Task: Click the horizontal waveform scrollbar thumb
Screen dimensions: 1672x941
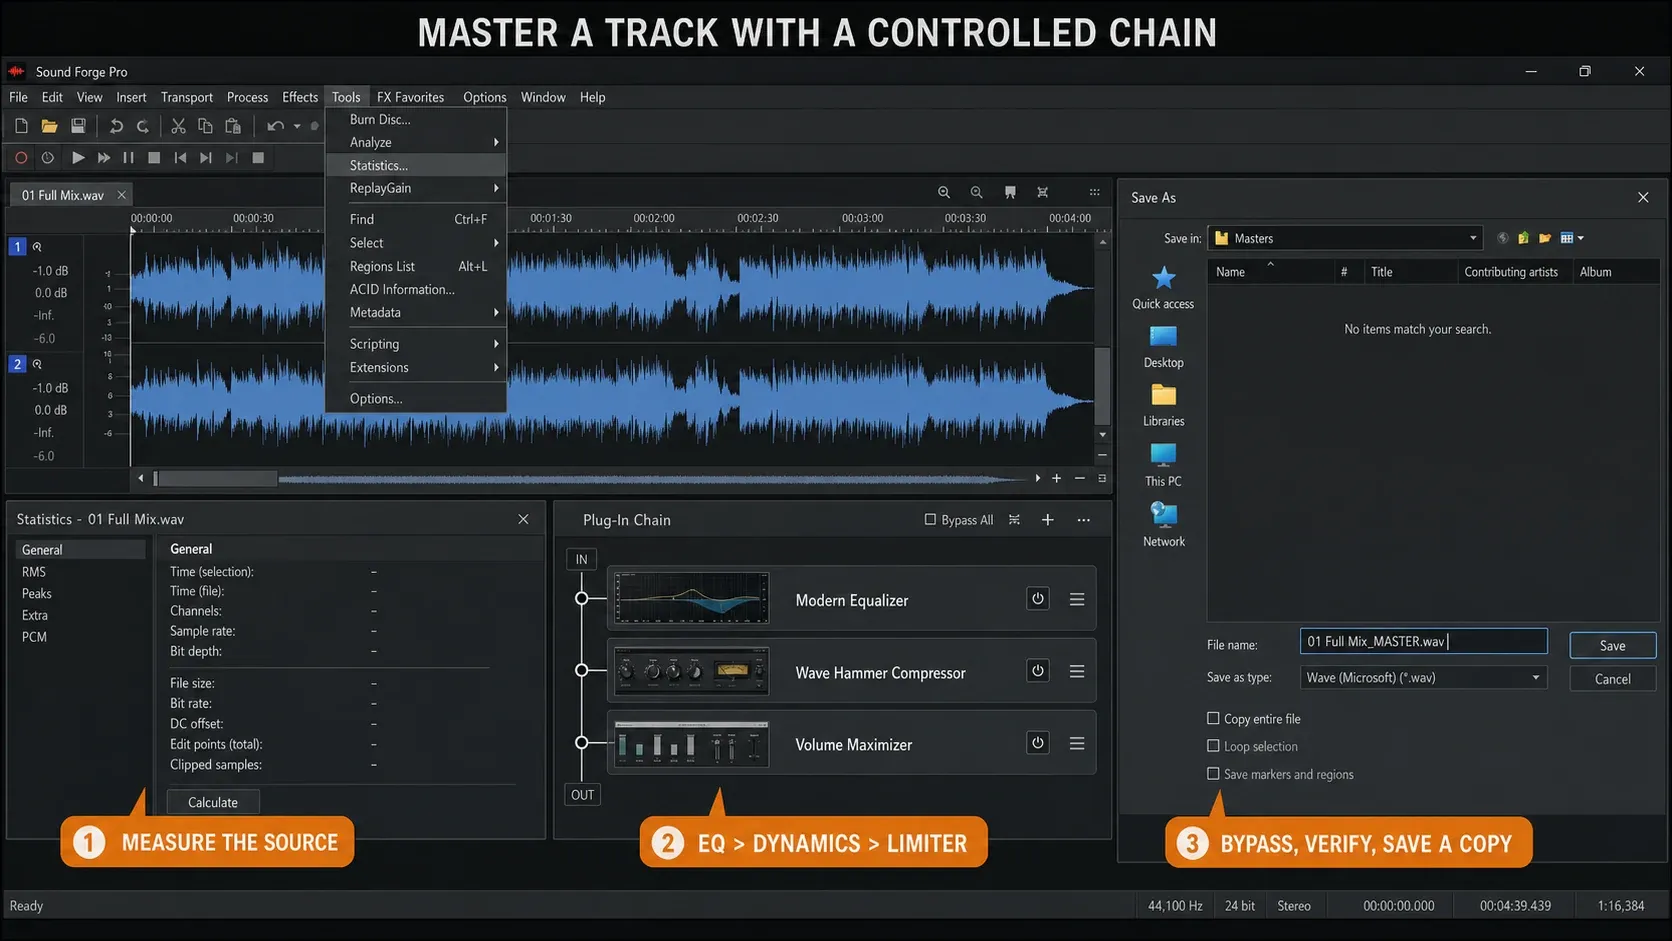Action: point(215,479)
